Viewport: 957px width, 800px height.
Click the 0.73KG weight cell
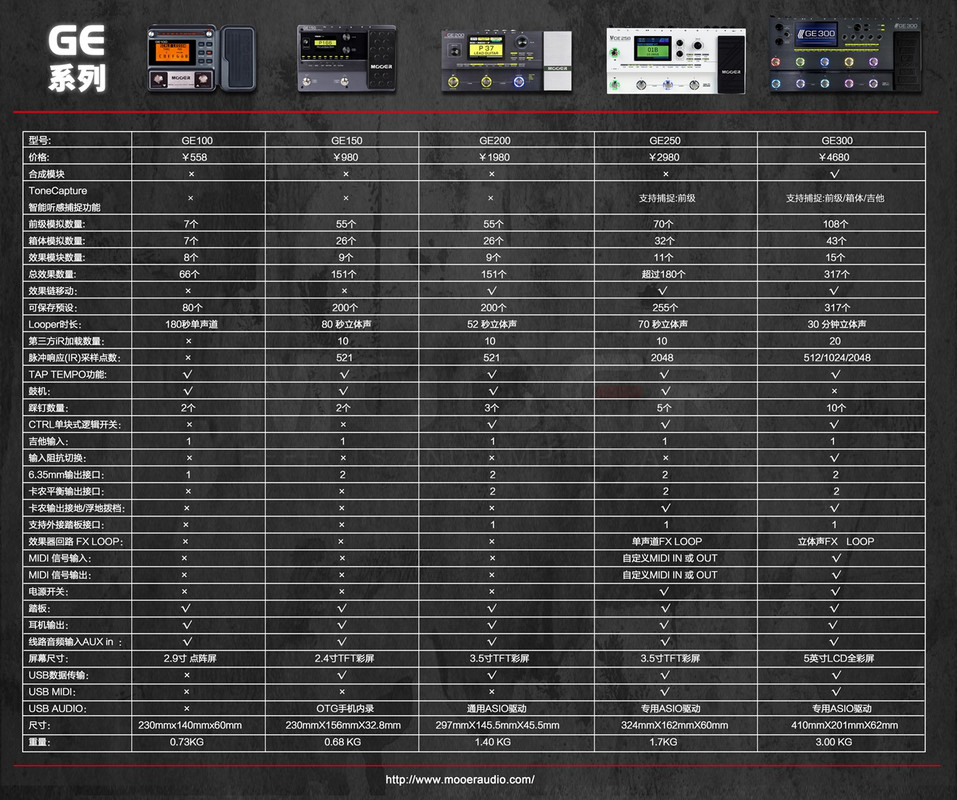(186, 742)
